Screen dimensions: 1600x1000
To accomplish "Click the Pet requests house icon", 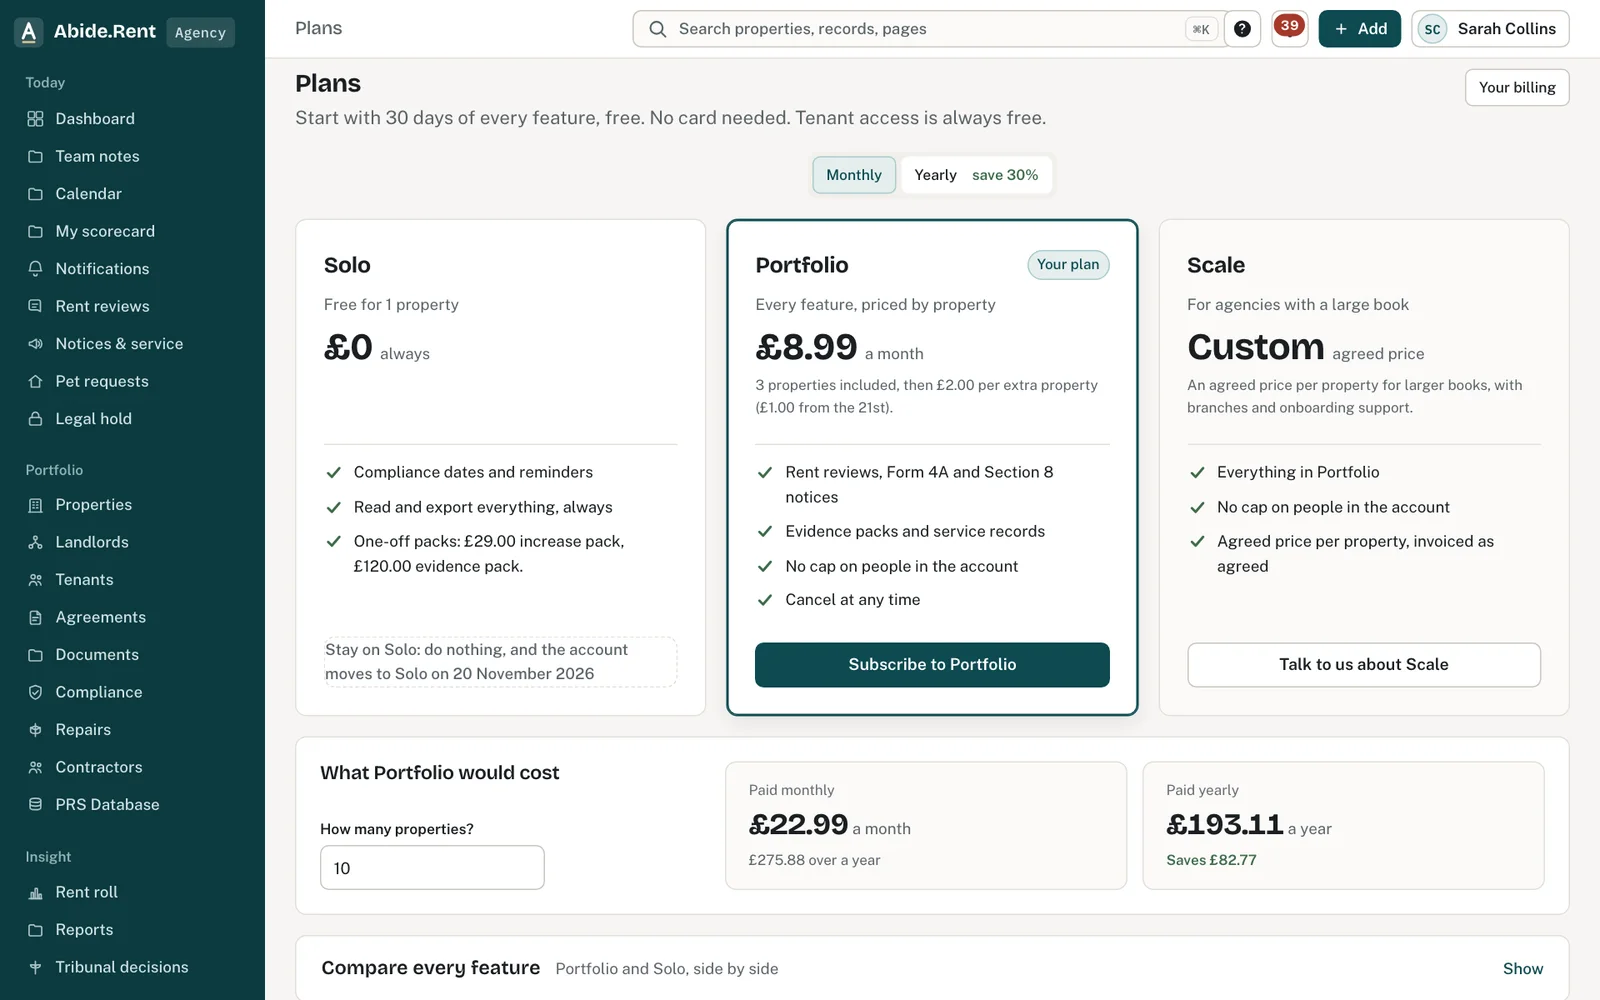I will [x=36, y=381].
